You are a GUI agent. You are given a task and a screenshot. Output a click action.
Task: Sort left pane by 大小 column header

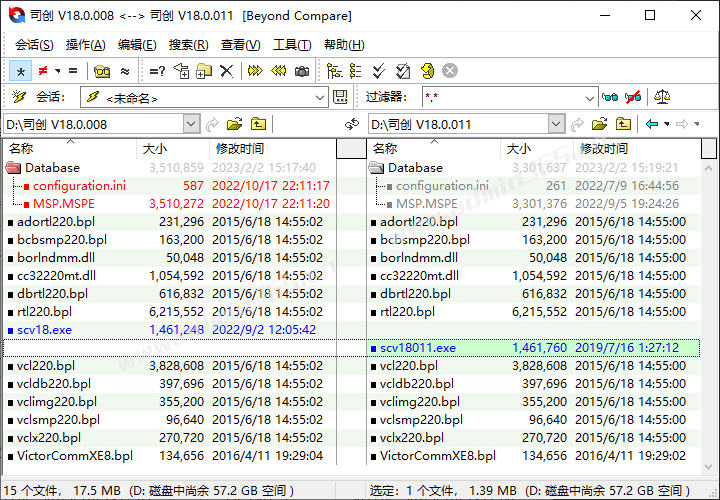[173, 149]
